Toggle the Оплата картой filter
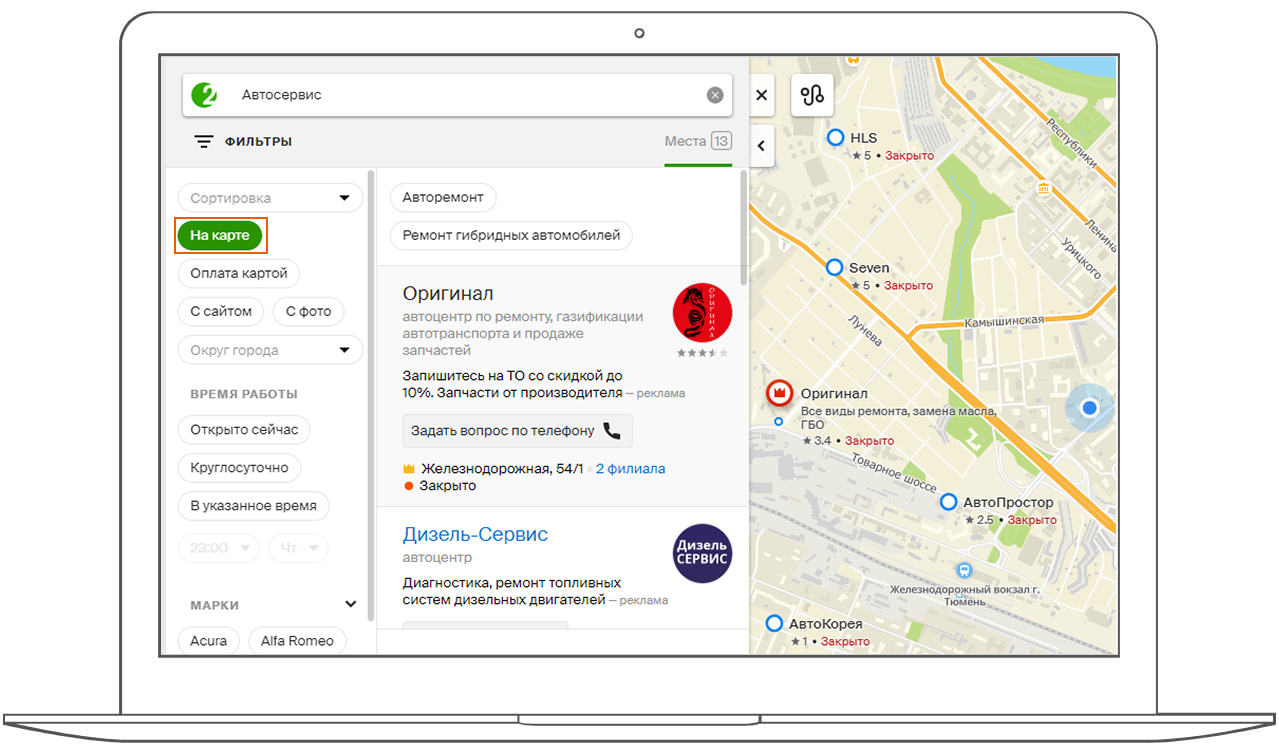1279x750 pixels. point(239,273)
